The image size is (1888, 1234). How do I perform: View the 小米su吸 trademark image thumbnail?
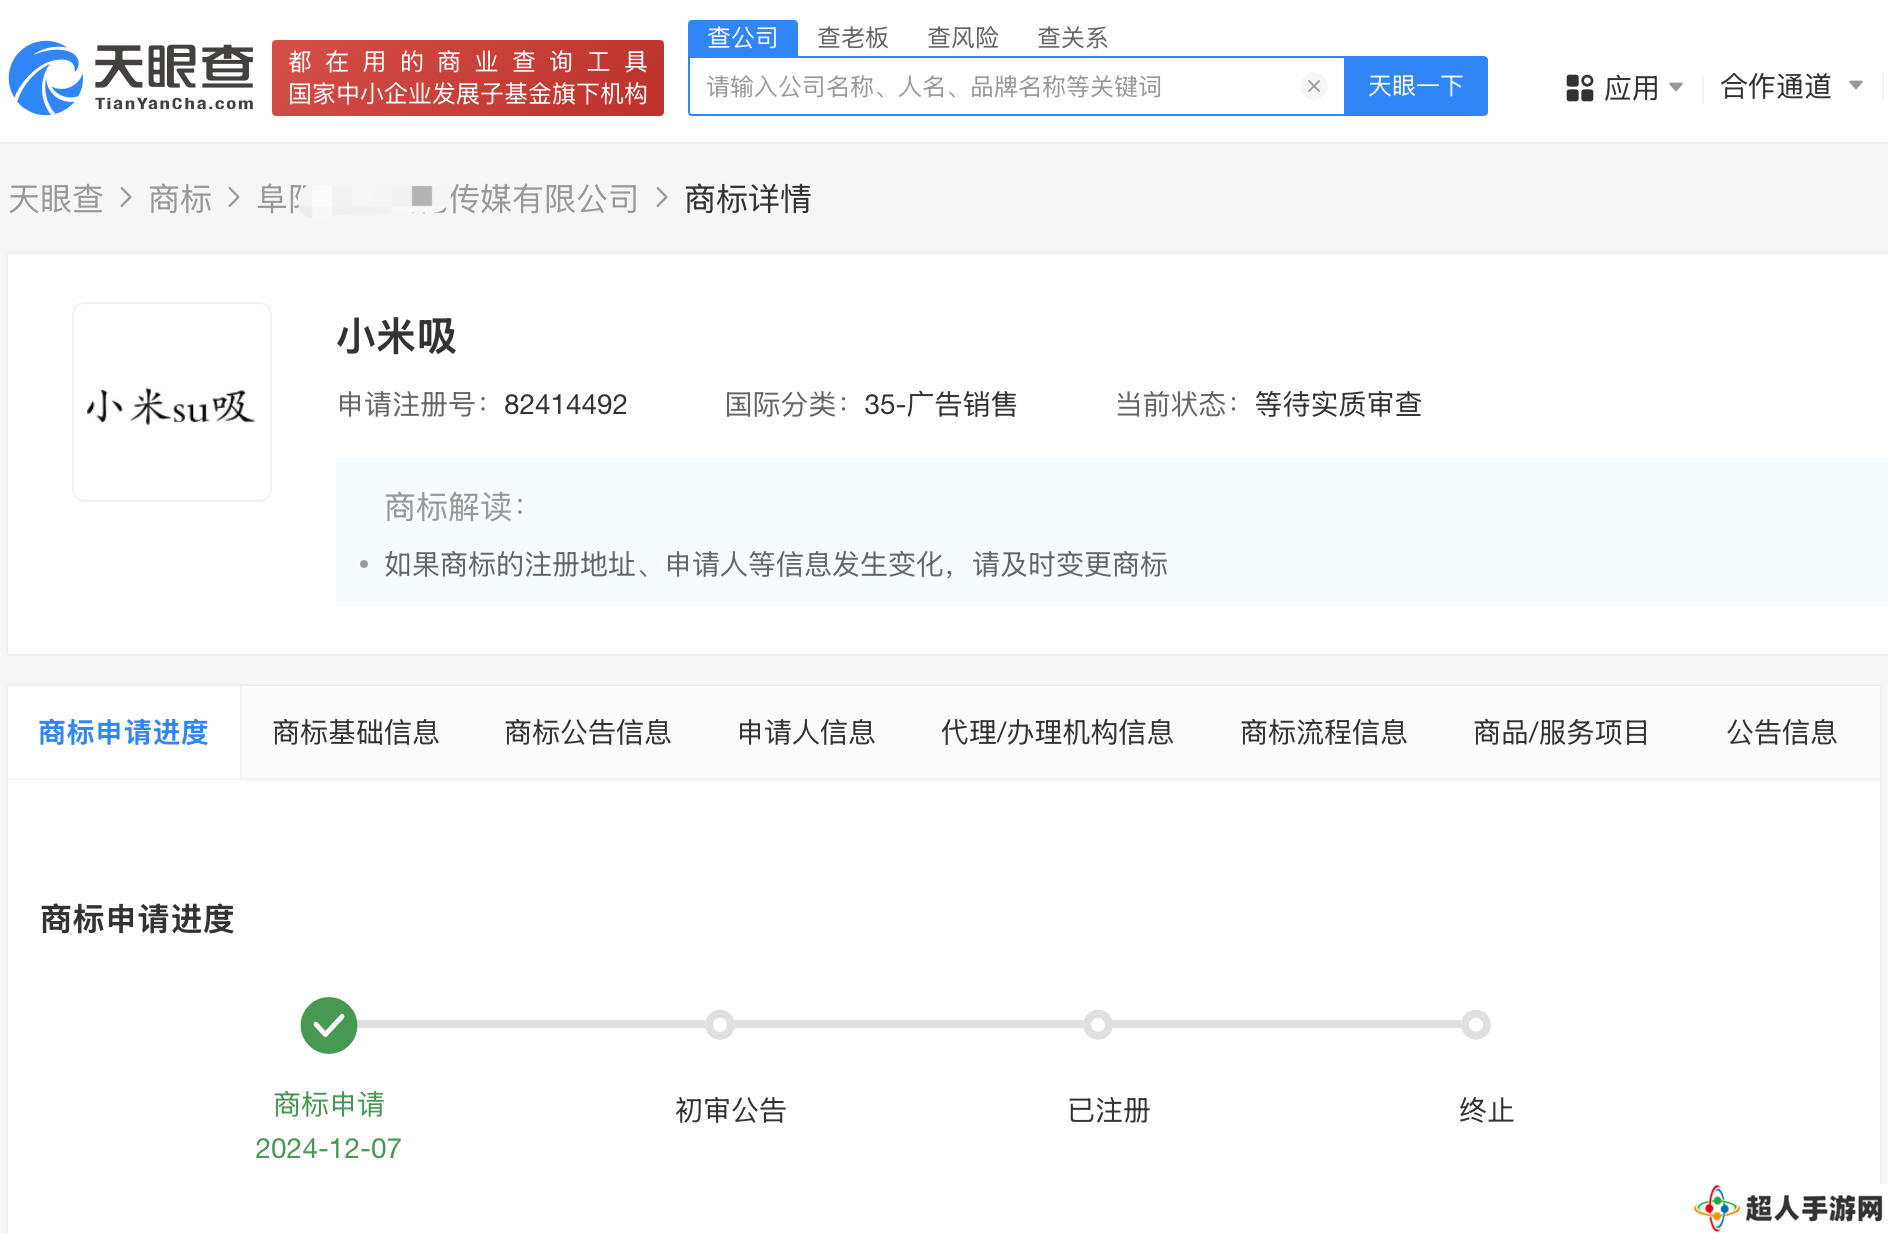click(172, 402)
